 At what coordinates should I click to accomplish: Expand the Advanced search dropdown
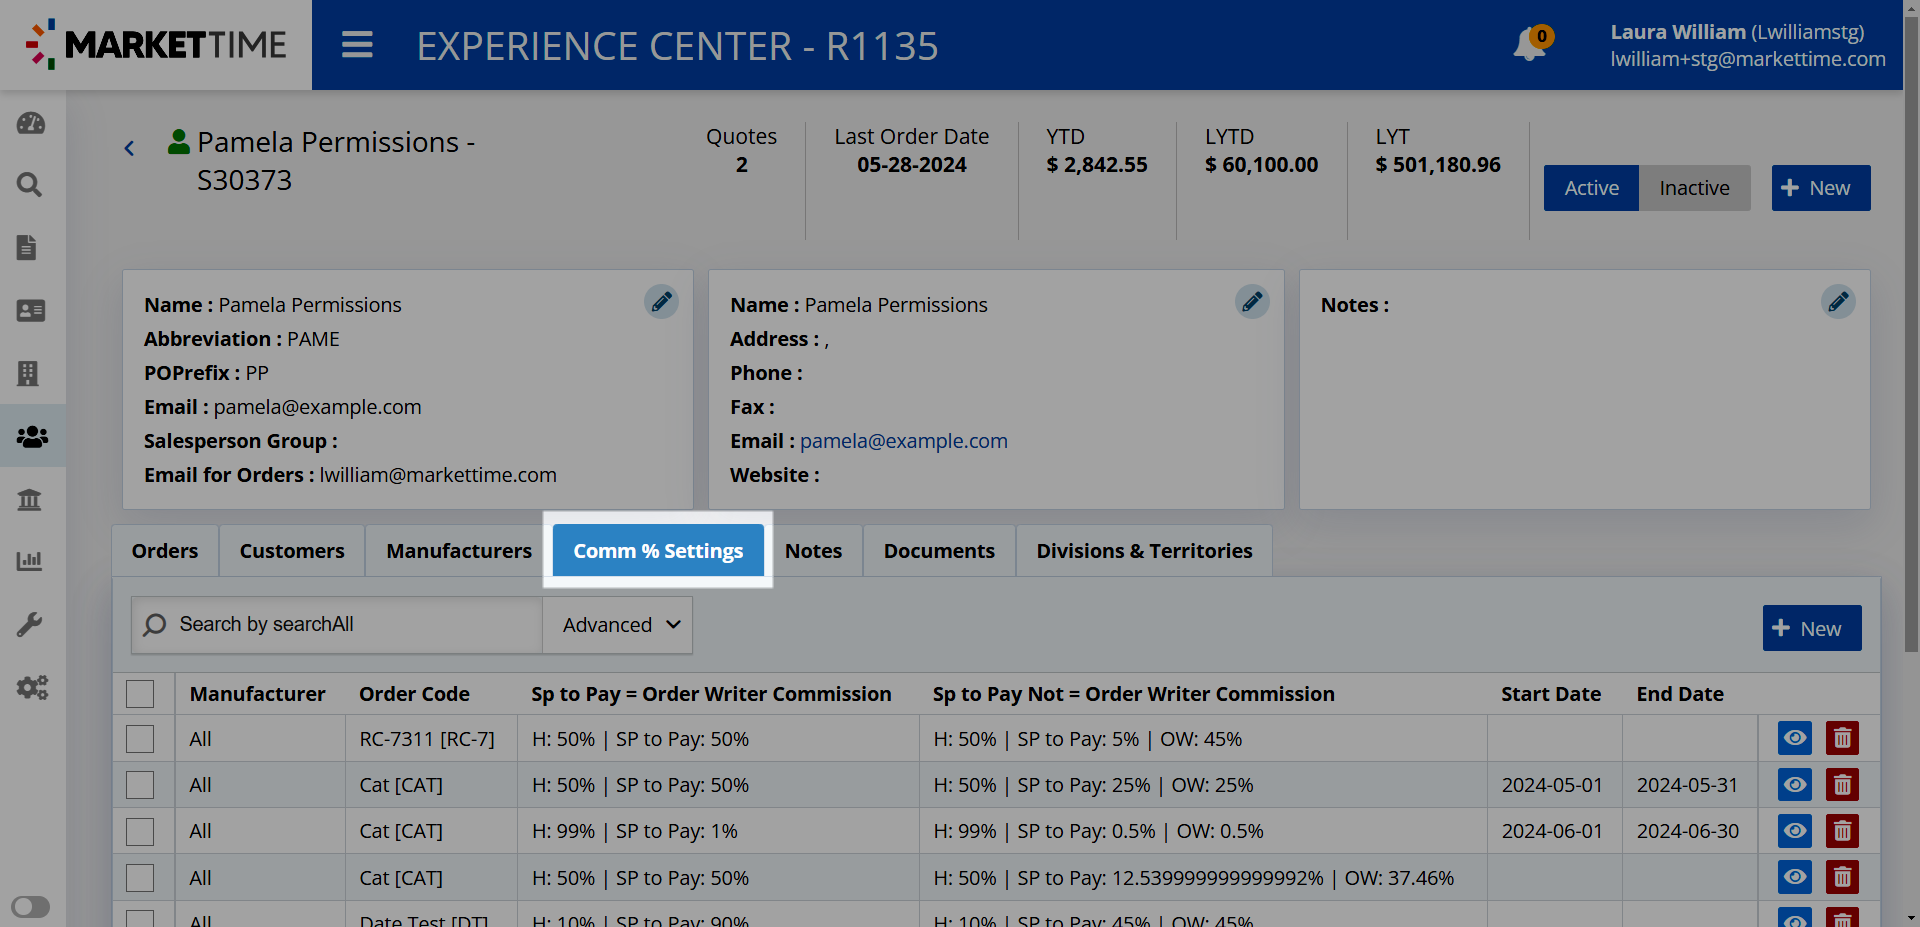(x=619, y=625)
